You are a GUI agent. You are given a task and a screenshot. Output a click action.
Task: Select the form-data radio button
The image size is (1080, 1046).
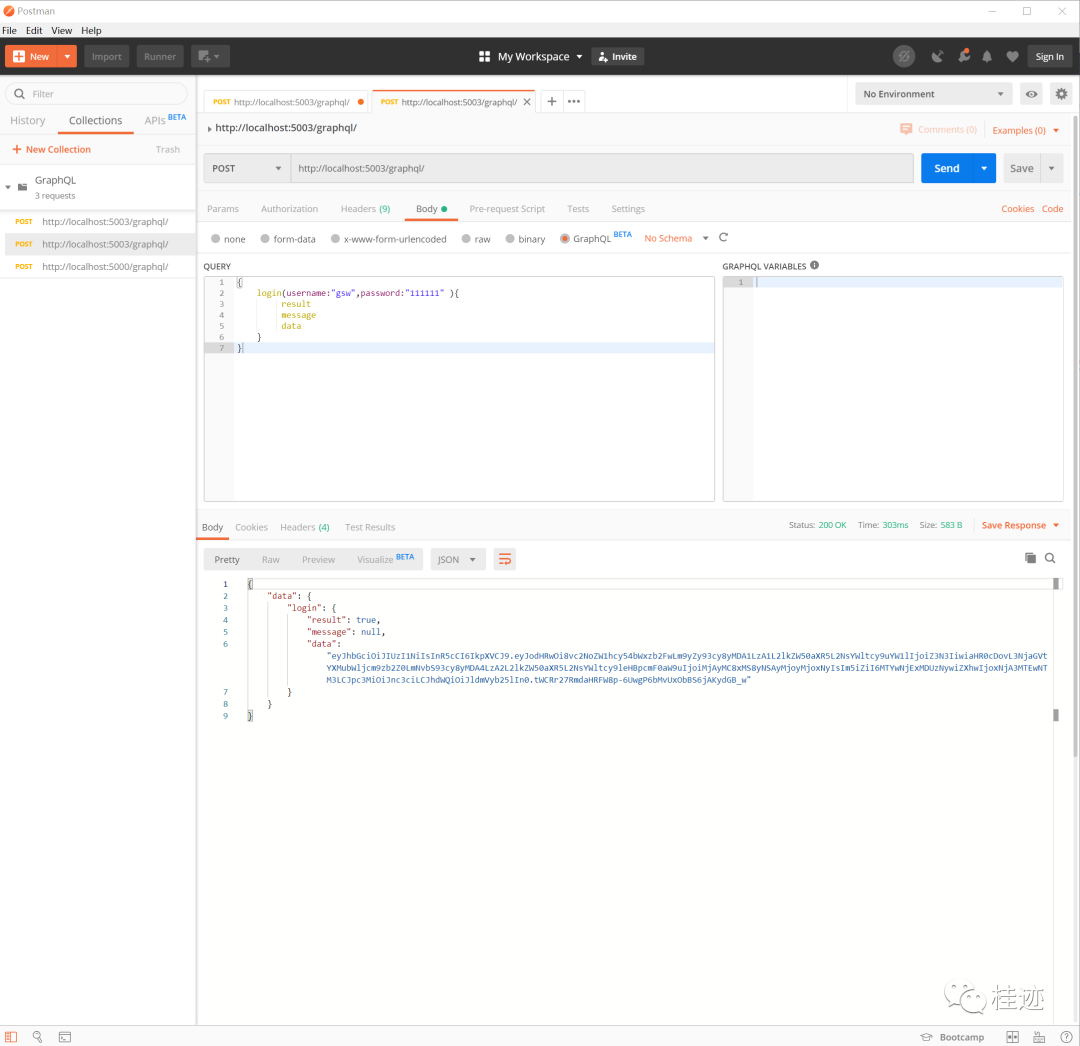tap(265, 239)
